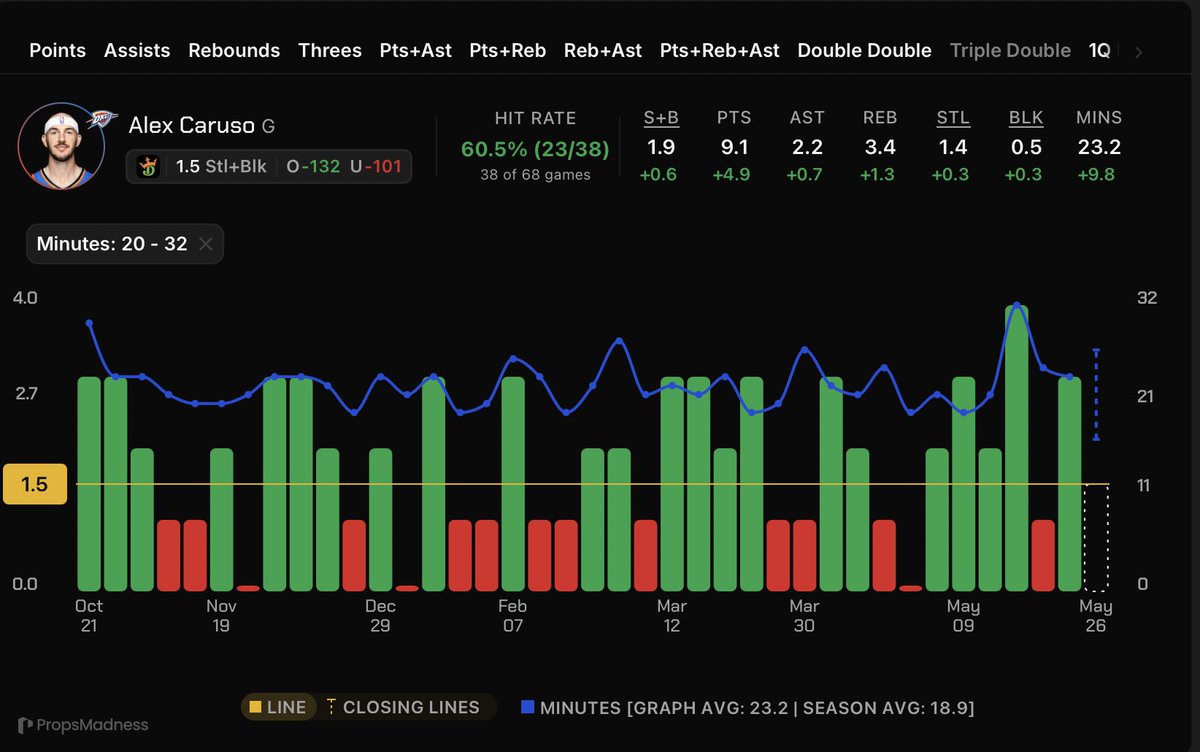Click the 1.5 Stl+Blk line label

pos(221,167)
